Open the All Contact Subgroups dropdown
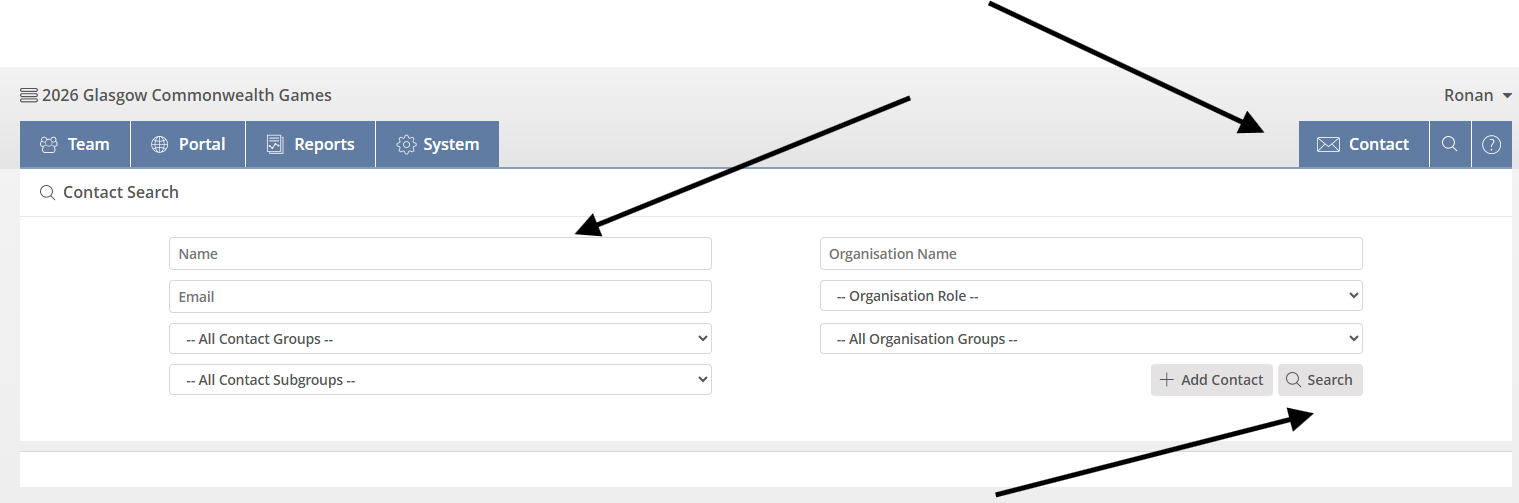Image resolution: width=1519 pixels, height=503 pixels. (440, 380)
